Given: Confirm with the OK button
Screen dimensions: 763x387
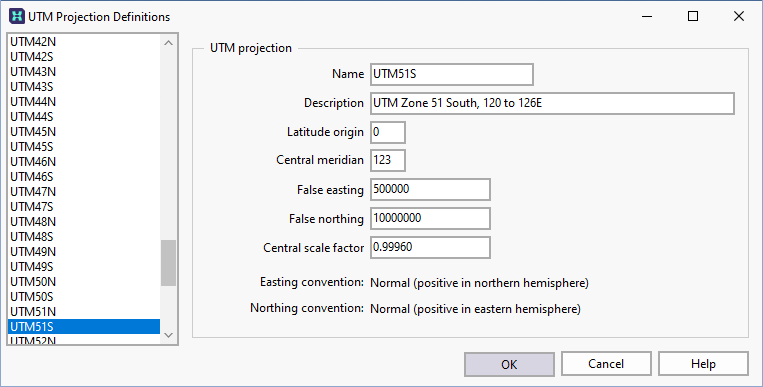Looking at the screenshot, I should coord(509,364).
